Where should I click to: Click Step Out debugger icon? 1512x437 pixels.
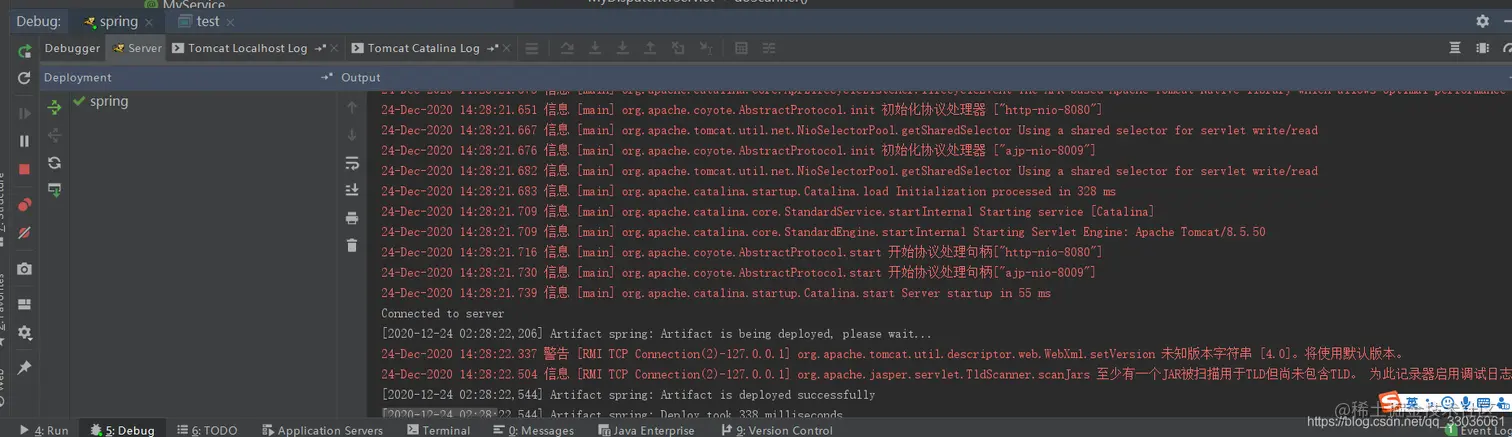pyautogui.click(x=650, y=48)
